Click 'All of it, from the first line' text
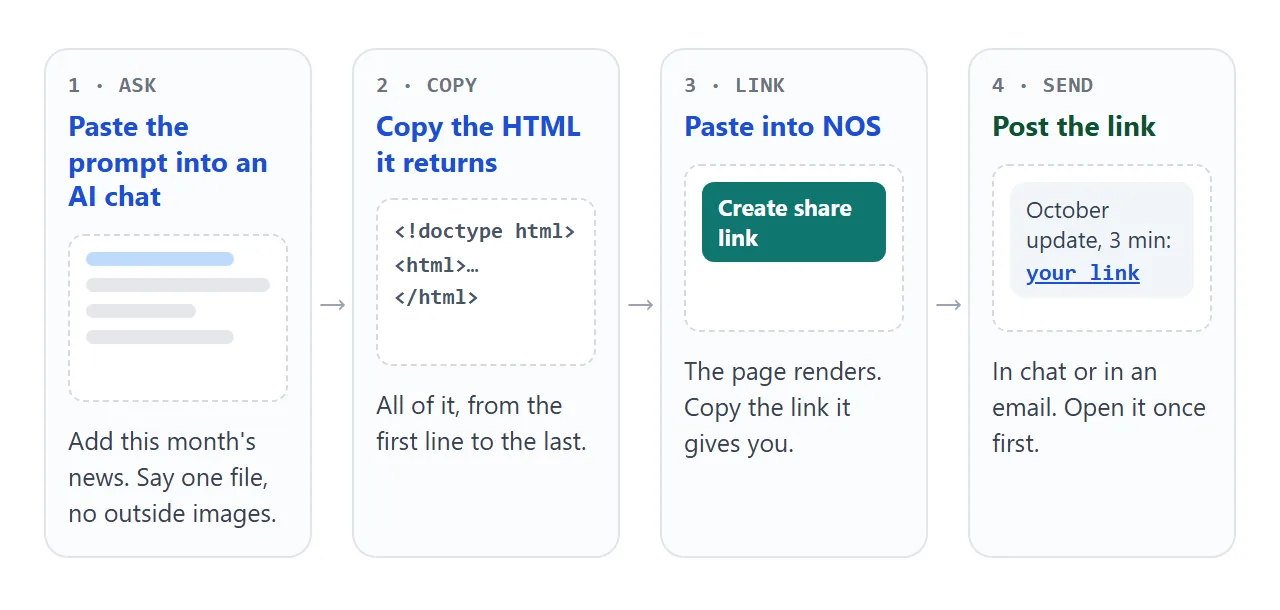The image size is (1280, 610). 481,423
